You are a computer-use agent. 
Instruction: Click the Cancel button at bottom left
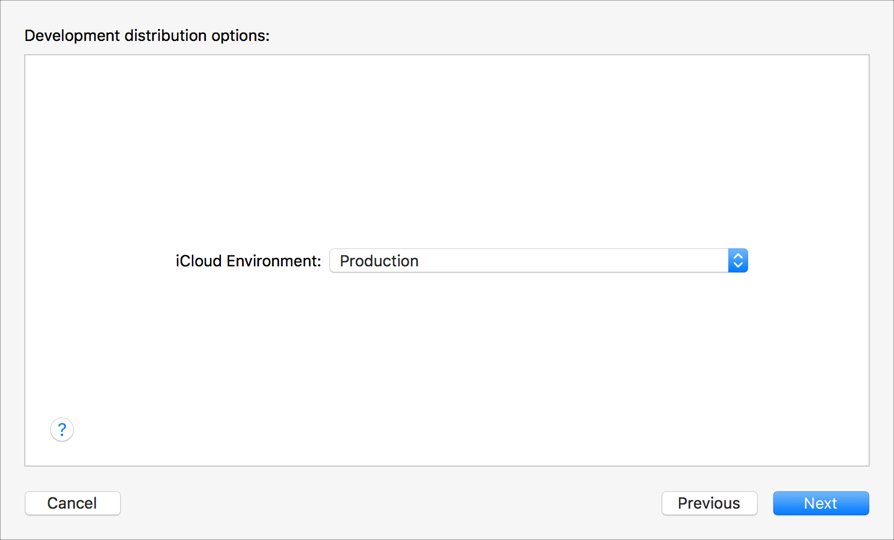pyautogui.click(x=72, y=503)
